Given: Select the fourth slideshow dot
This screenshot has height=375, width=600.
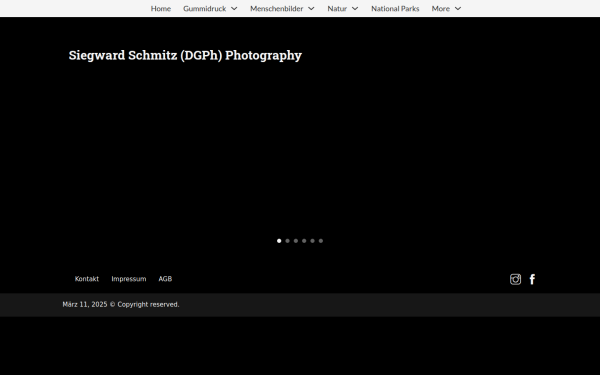Looking at the screenshot, I should 304,241.
